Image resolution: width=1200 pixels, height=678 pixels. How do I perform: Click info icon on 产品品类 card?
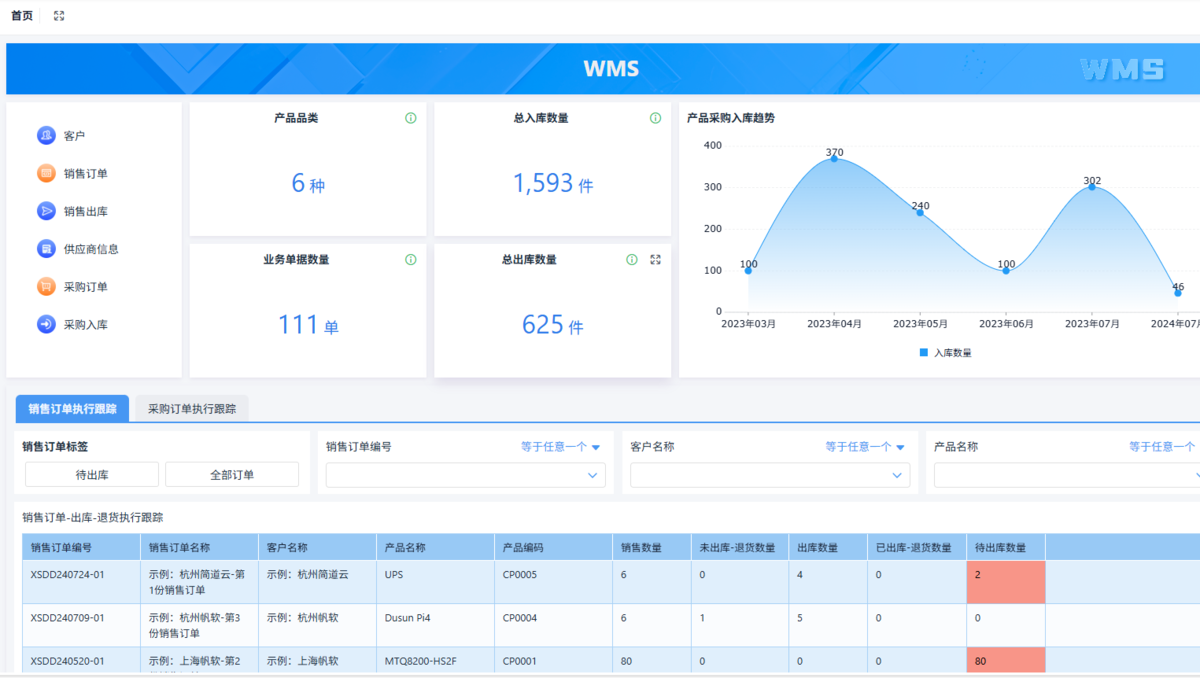tap(411, 118)
